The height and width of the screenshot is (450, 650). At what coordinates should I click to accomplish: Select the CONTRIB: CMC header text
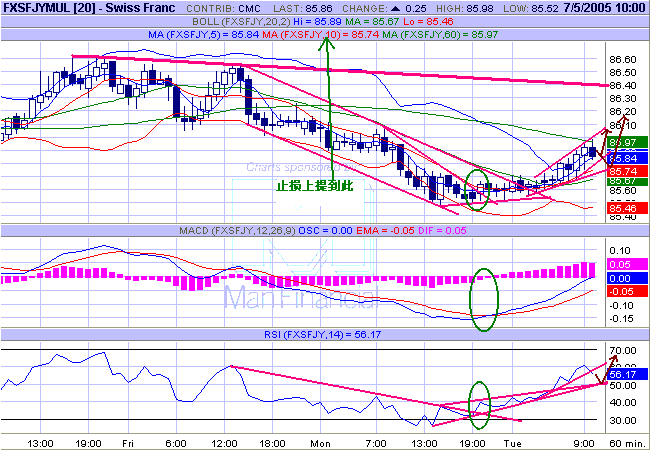(223, 9)
